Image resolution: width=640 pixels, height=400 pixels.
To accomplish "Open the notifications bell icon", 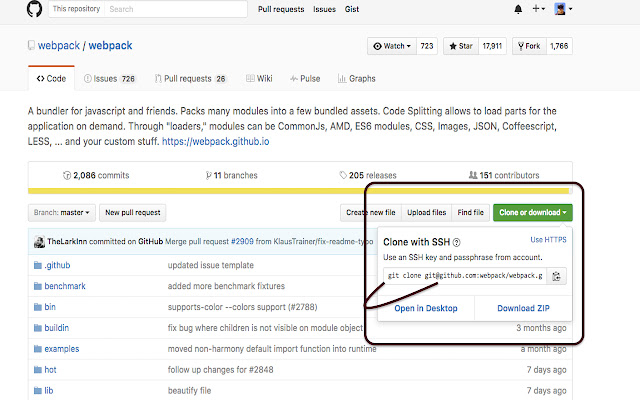I will click(x=518, y=9).
